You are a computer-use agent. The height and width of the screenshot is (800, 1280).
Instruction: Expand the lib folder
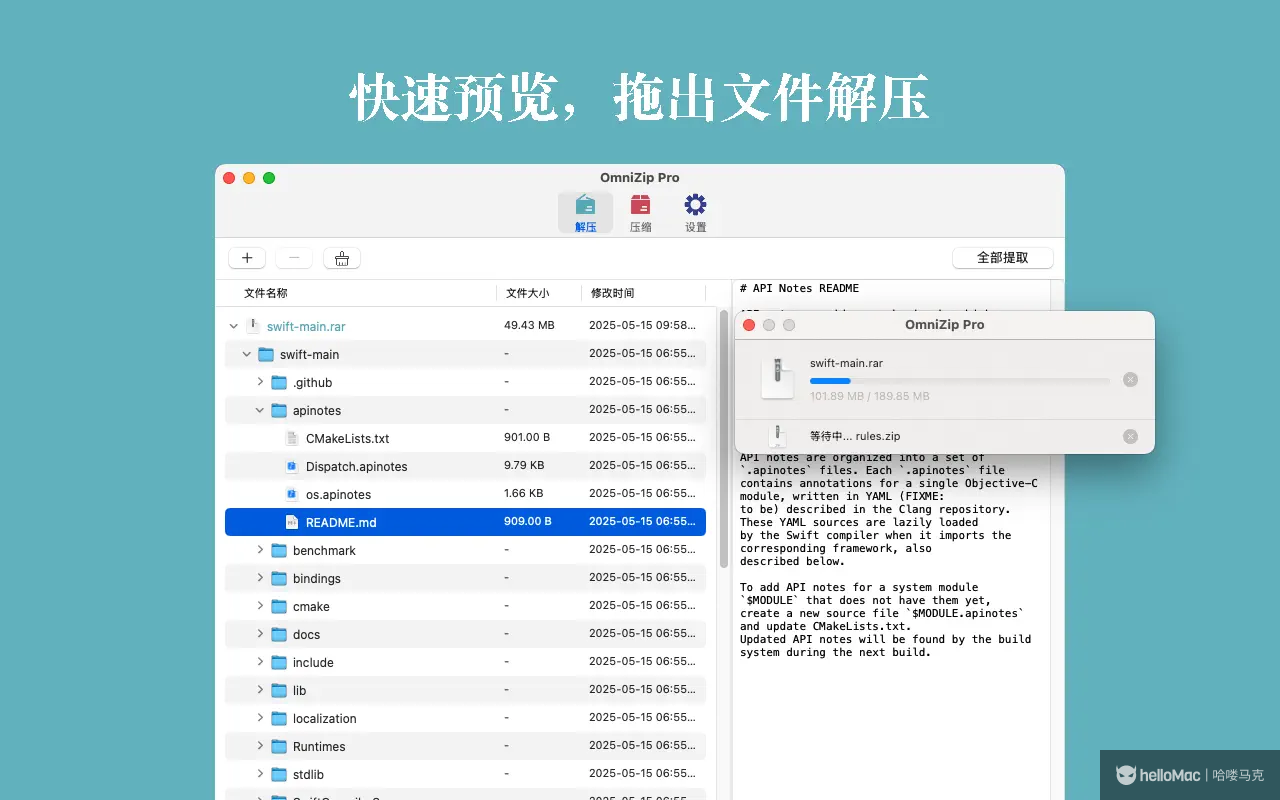260,690
